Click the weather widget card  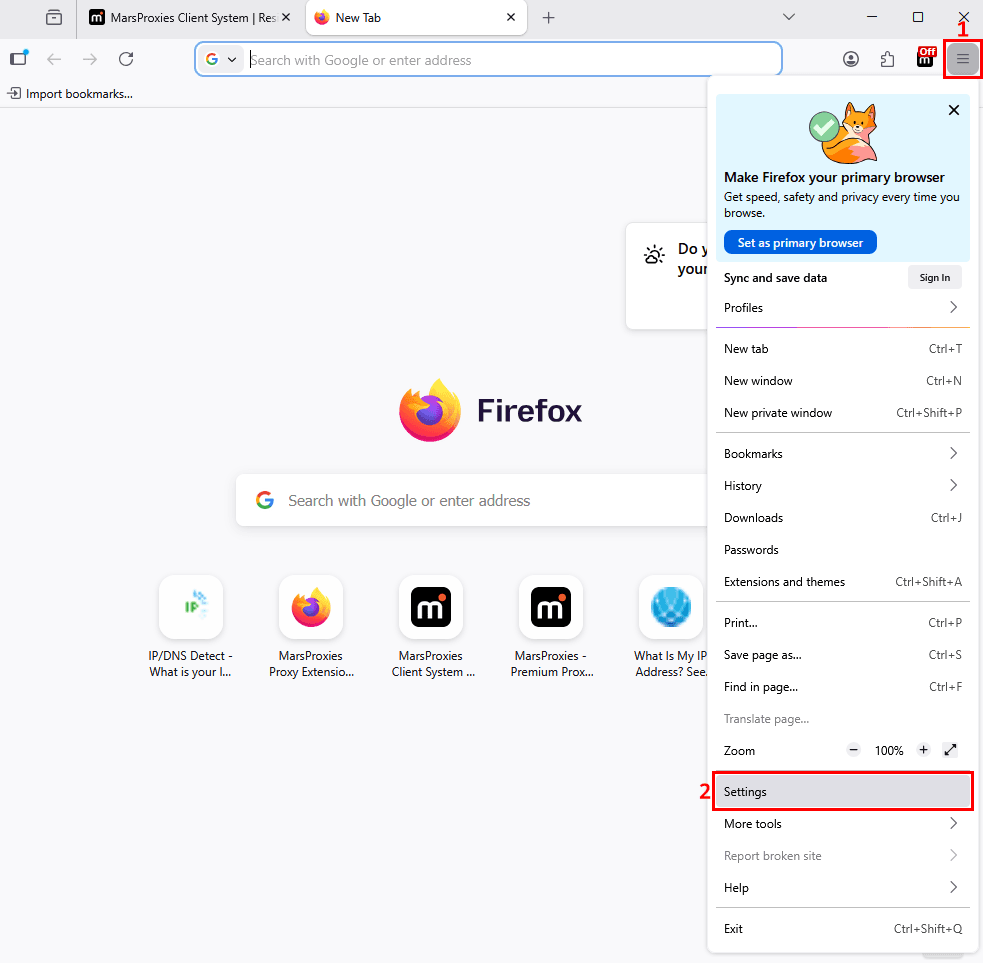coord(666,276)
